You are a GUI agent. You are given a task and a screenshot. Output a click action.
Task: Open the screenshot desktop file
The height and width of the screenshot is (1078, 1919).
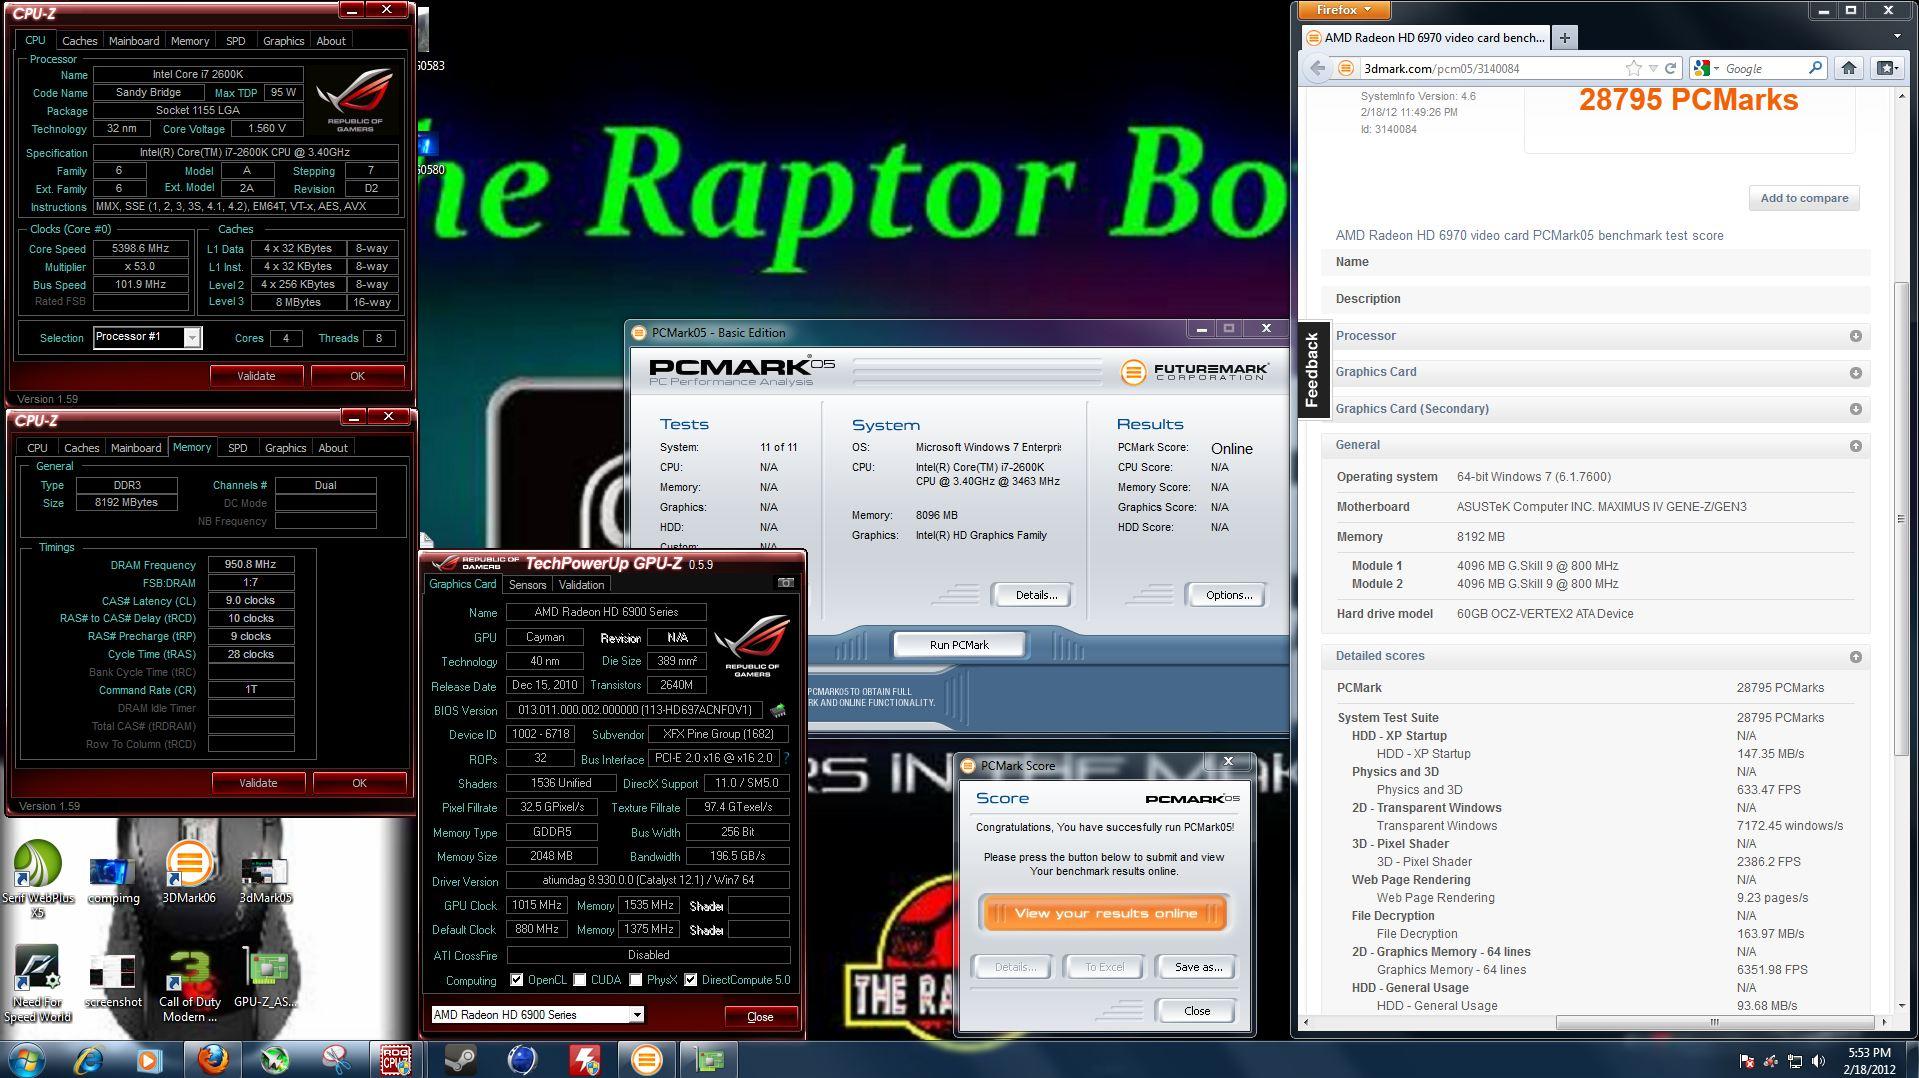coord(113,980)
